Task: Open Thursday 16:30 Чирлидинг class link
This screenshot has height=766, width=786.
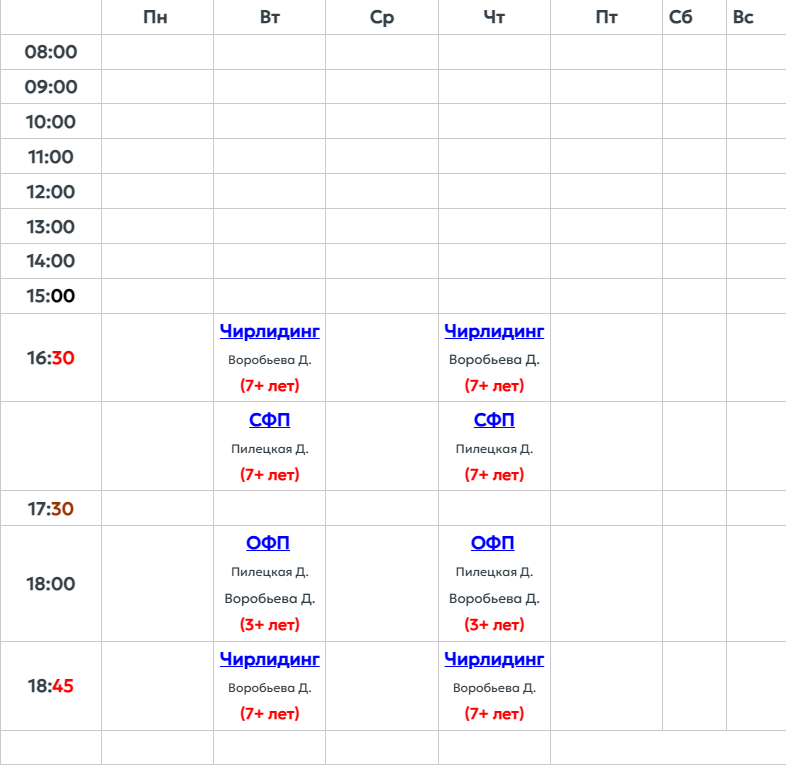Action: point(494,331)
